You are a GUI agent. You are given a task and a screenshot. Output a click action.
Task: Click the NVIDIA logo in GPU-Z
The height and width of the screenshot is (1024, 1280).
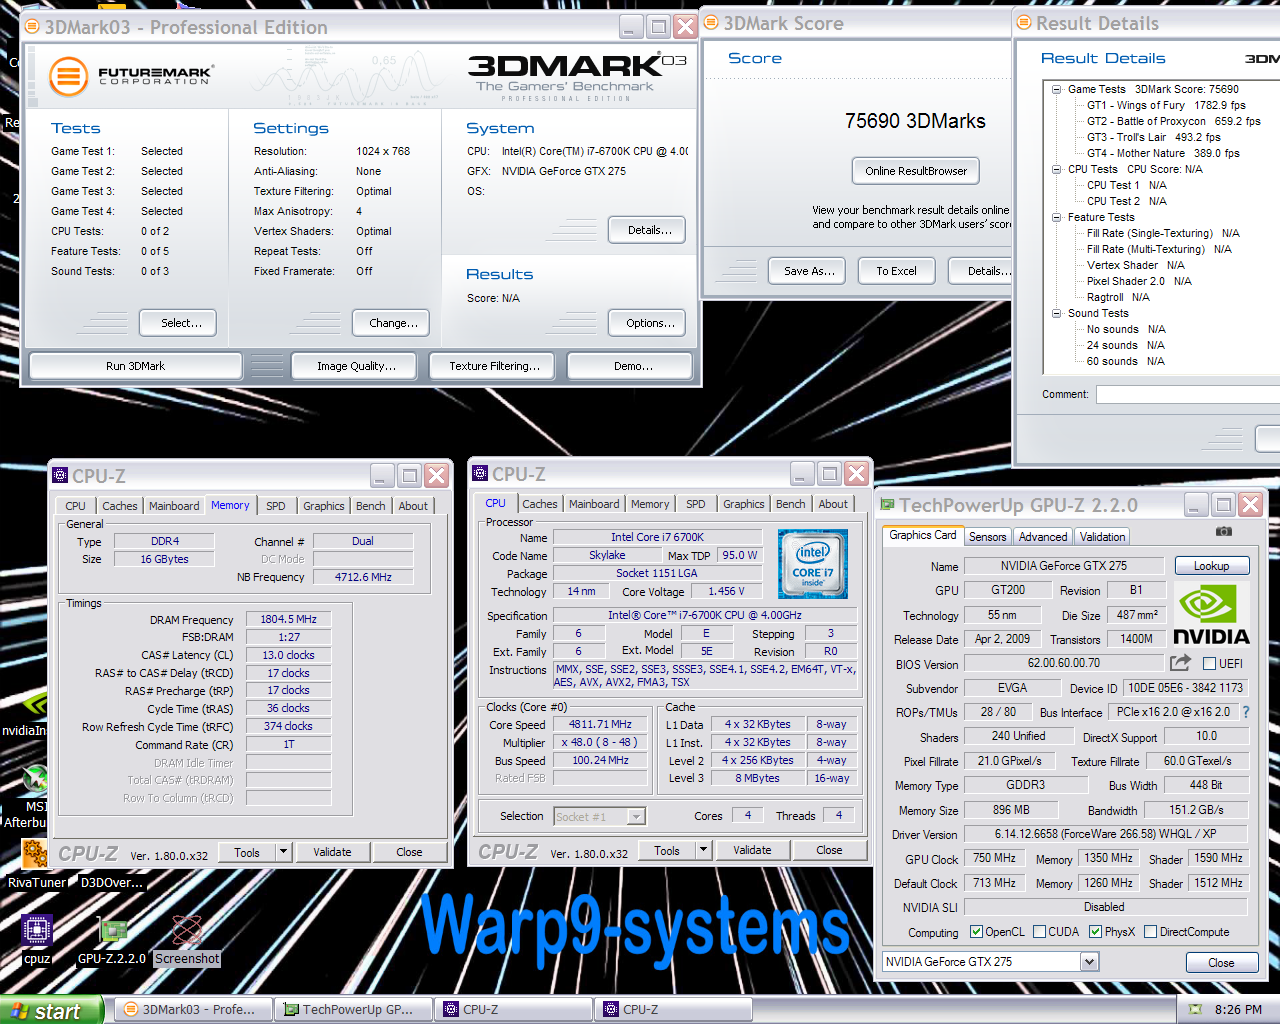1211,615
